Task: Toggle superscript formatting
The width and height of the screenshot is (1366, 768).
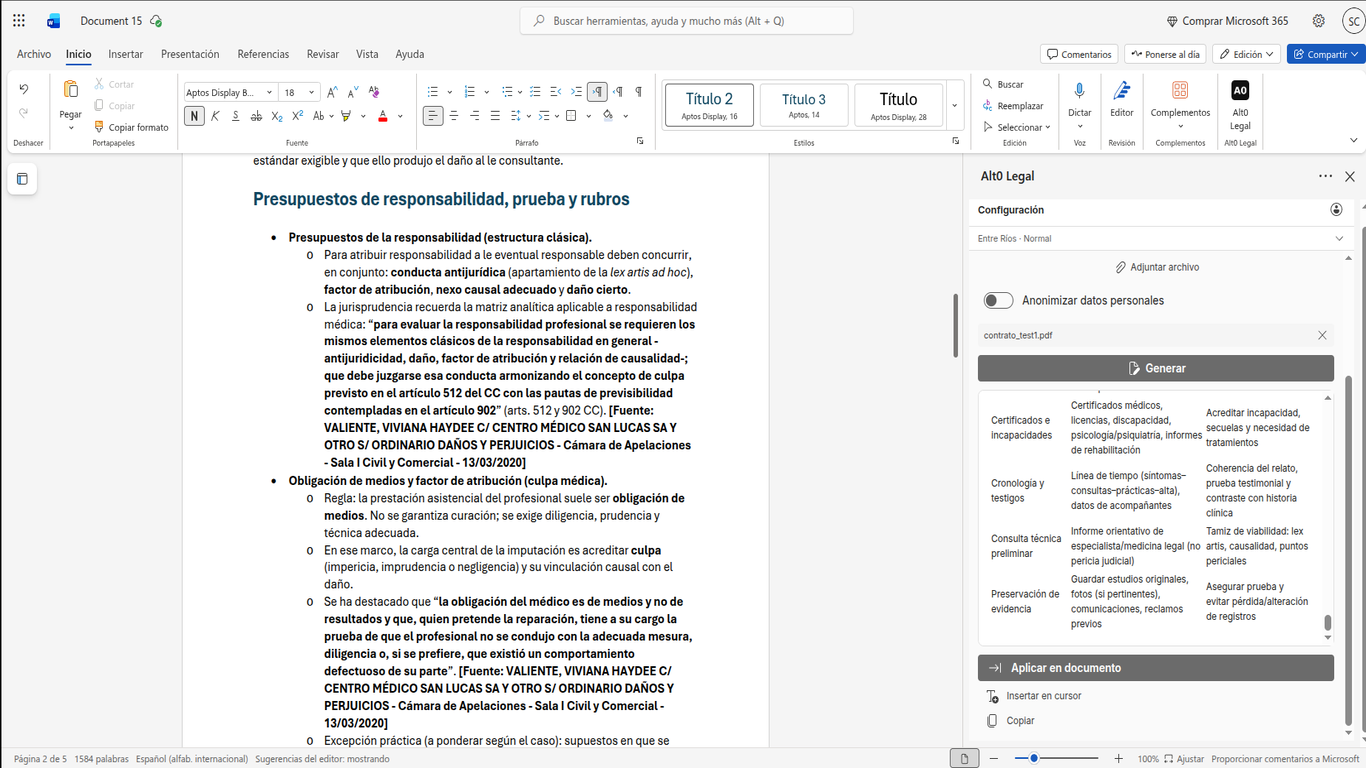Action: click(298, 115)
